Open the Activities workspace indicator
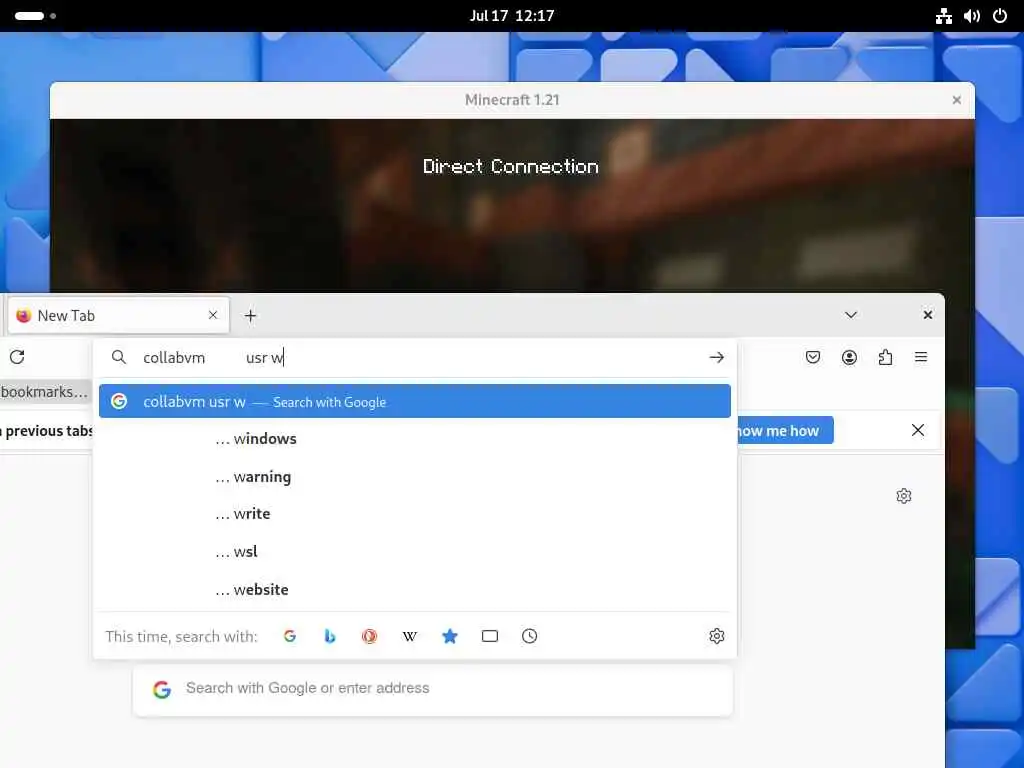This screenshot has height=768, width=1024. (x=35, y=16)
